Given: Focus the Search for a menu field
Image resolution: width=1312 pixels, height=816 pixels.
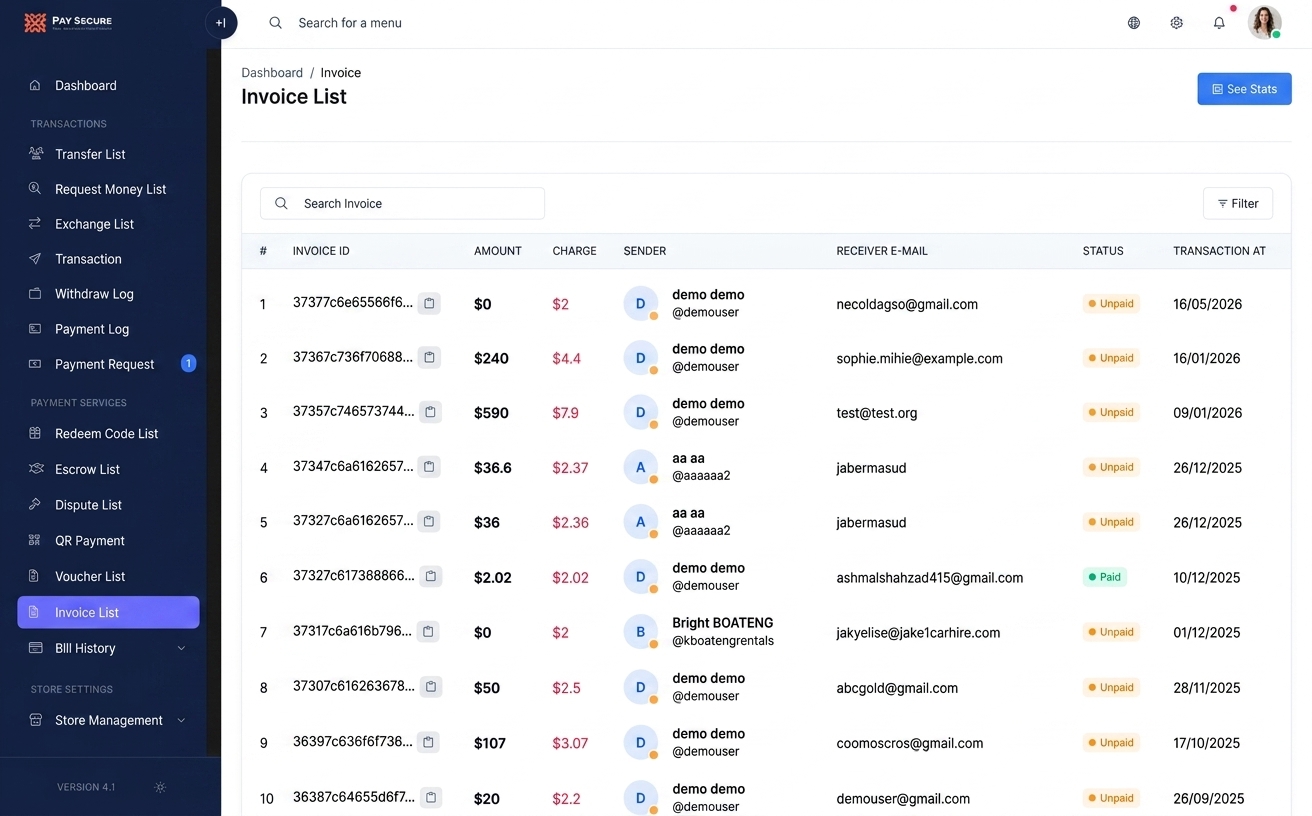Looking at the screenshot, I should coord(350,23).
